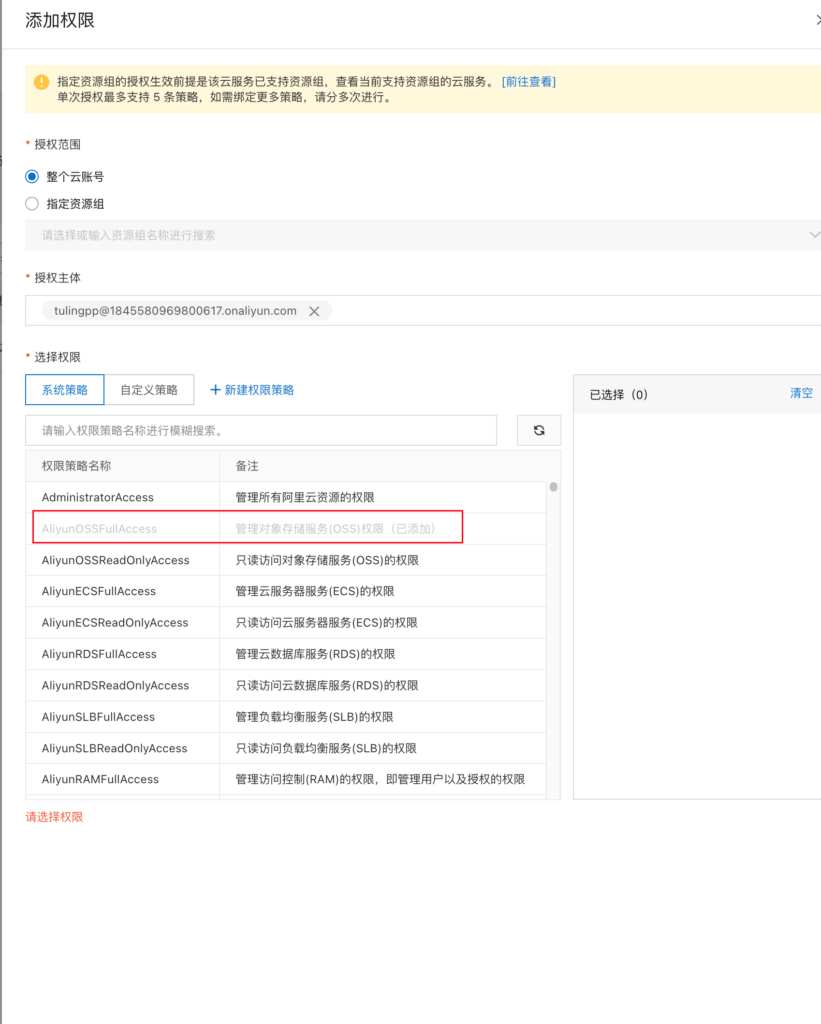
Task: Switch to the system policy tab
Action: pos(65,390)
